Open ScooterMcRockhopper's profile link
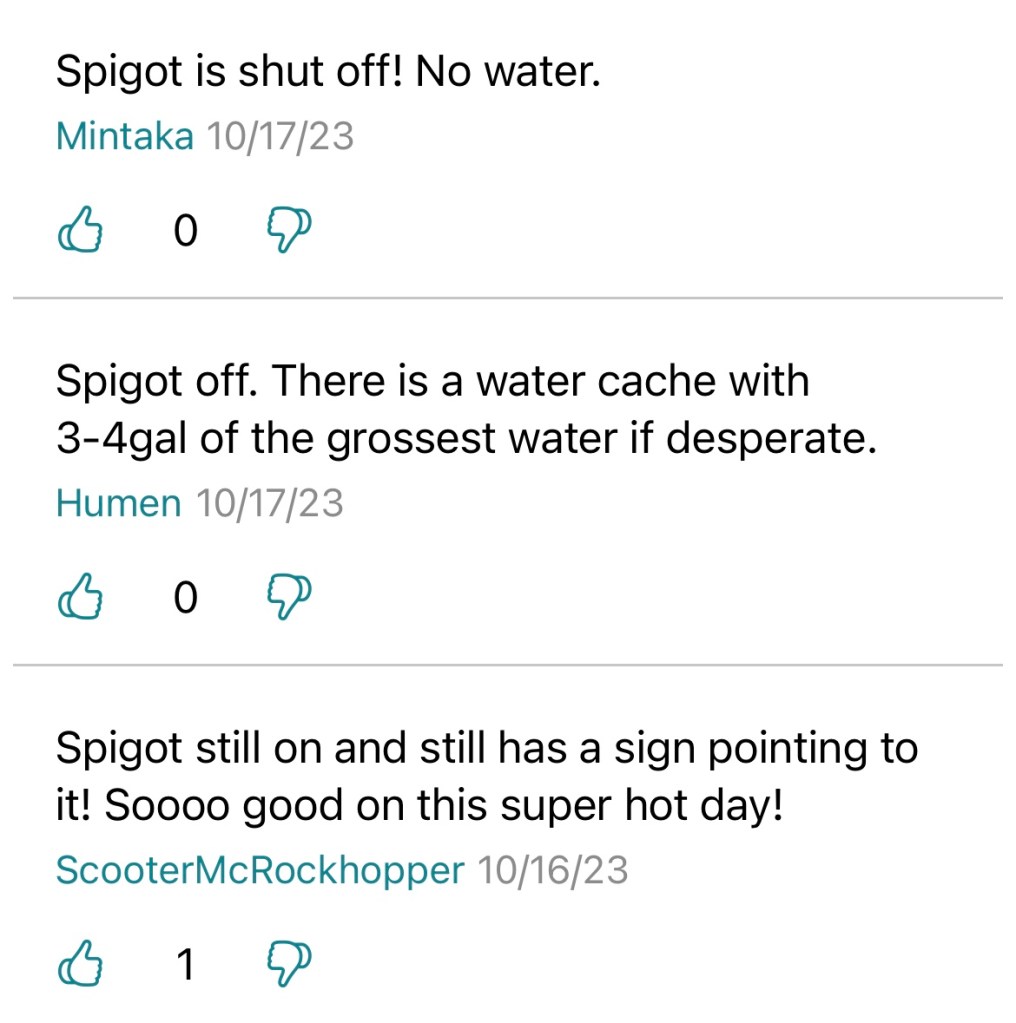 (x=260, y=870)
